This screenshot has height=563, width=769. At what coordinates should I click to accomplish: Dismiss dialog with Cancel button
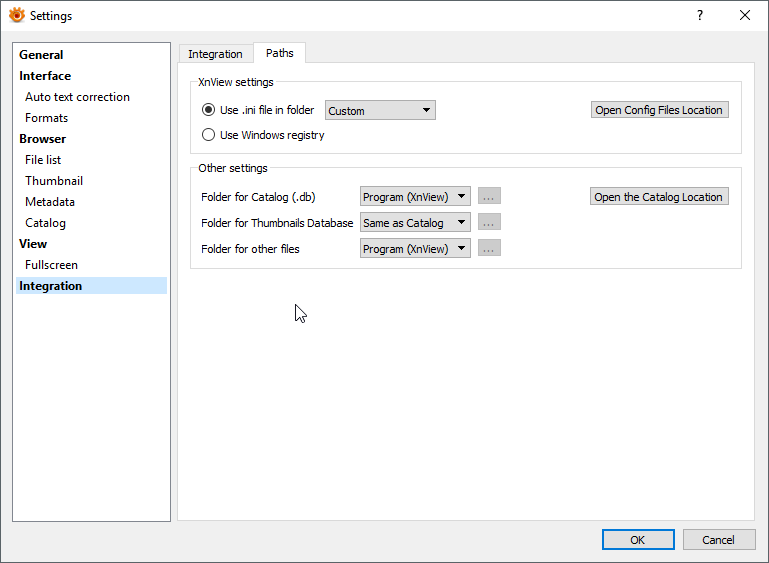[718, 539]
